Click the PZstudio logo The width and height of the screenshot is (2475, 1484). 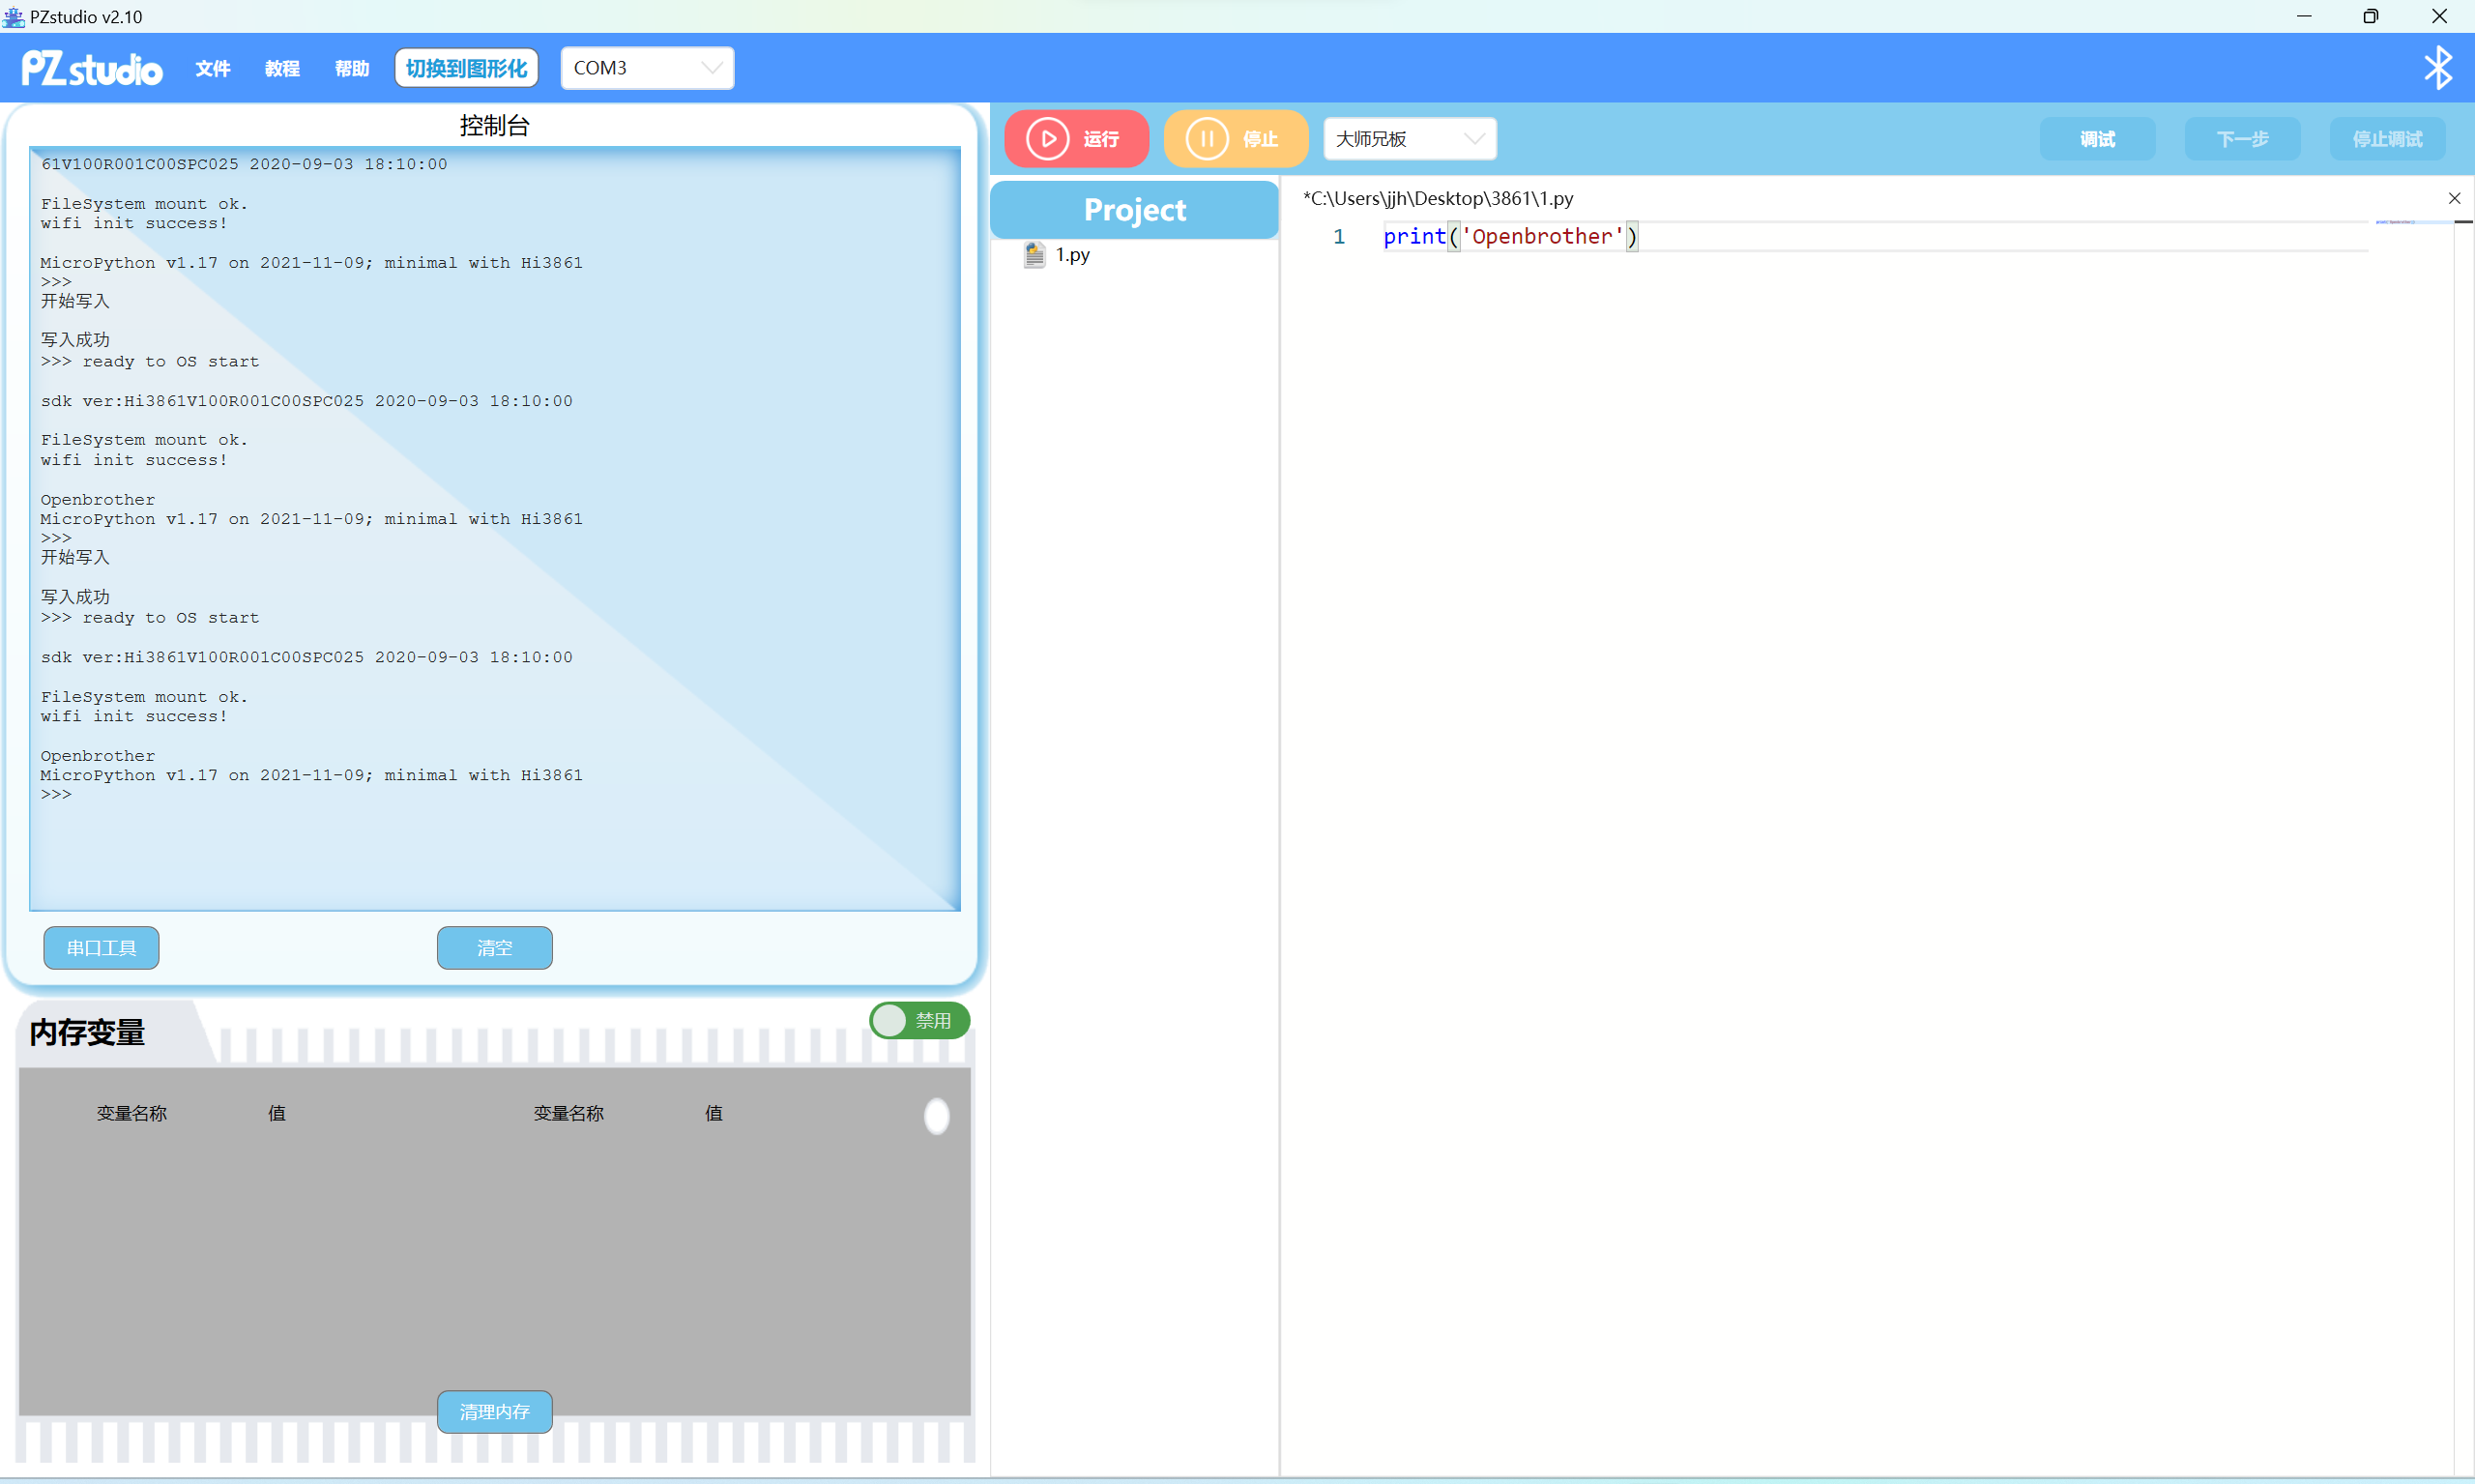92,68
